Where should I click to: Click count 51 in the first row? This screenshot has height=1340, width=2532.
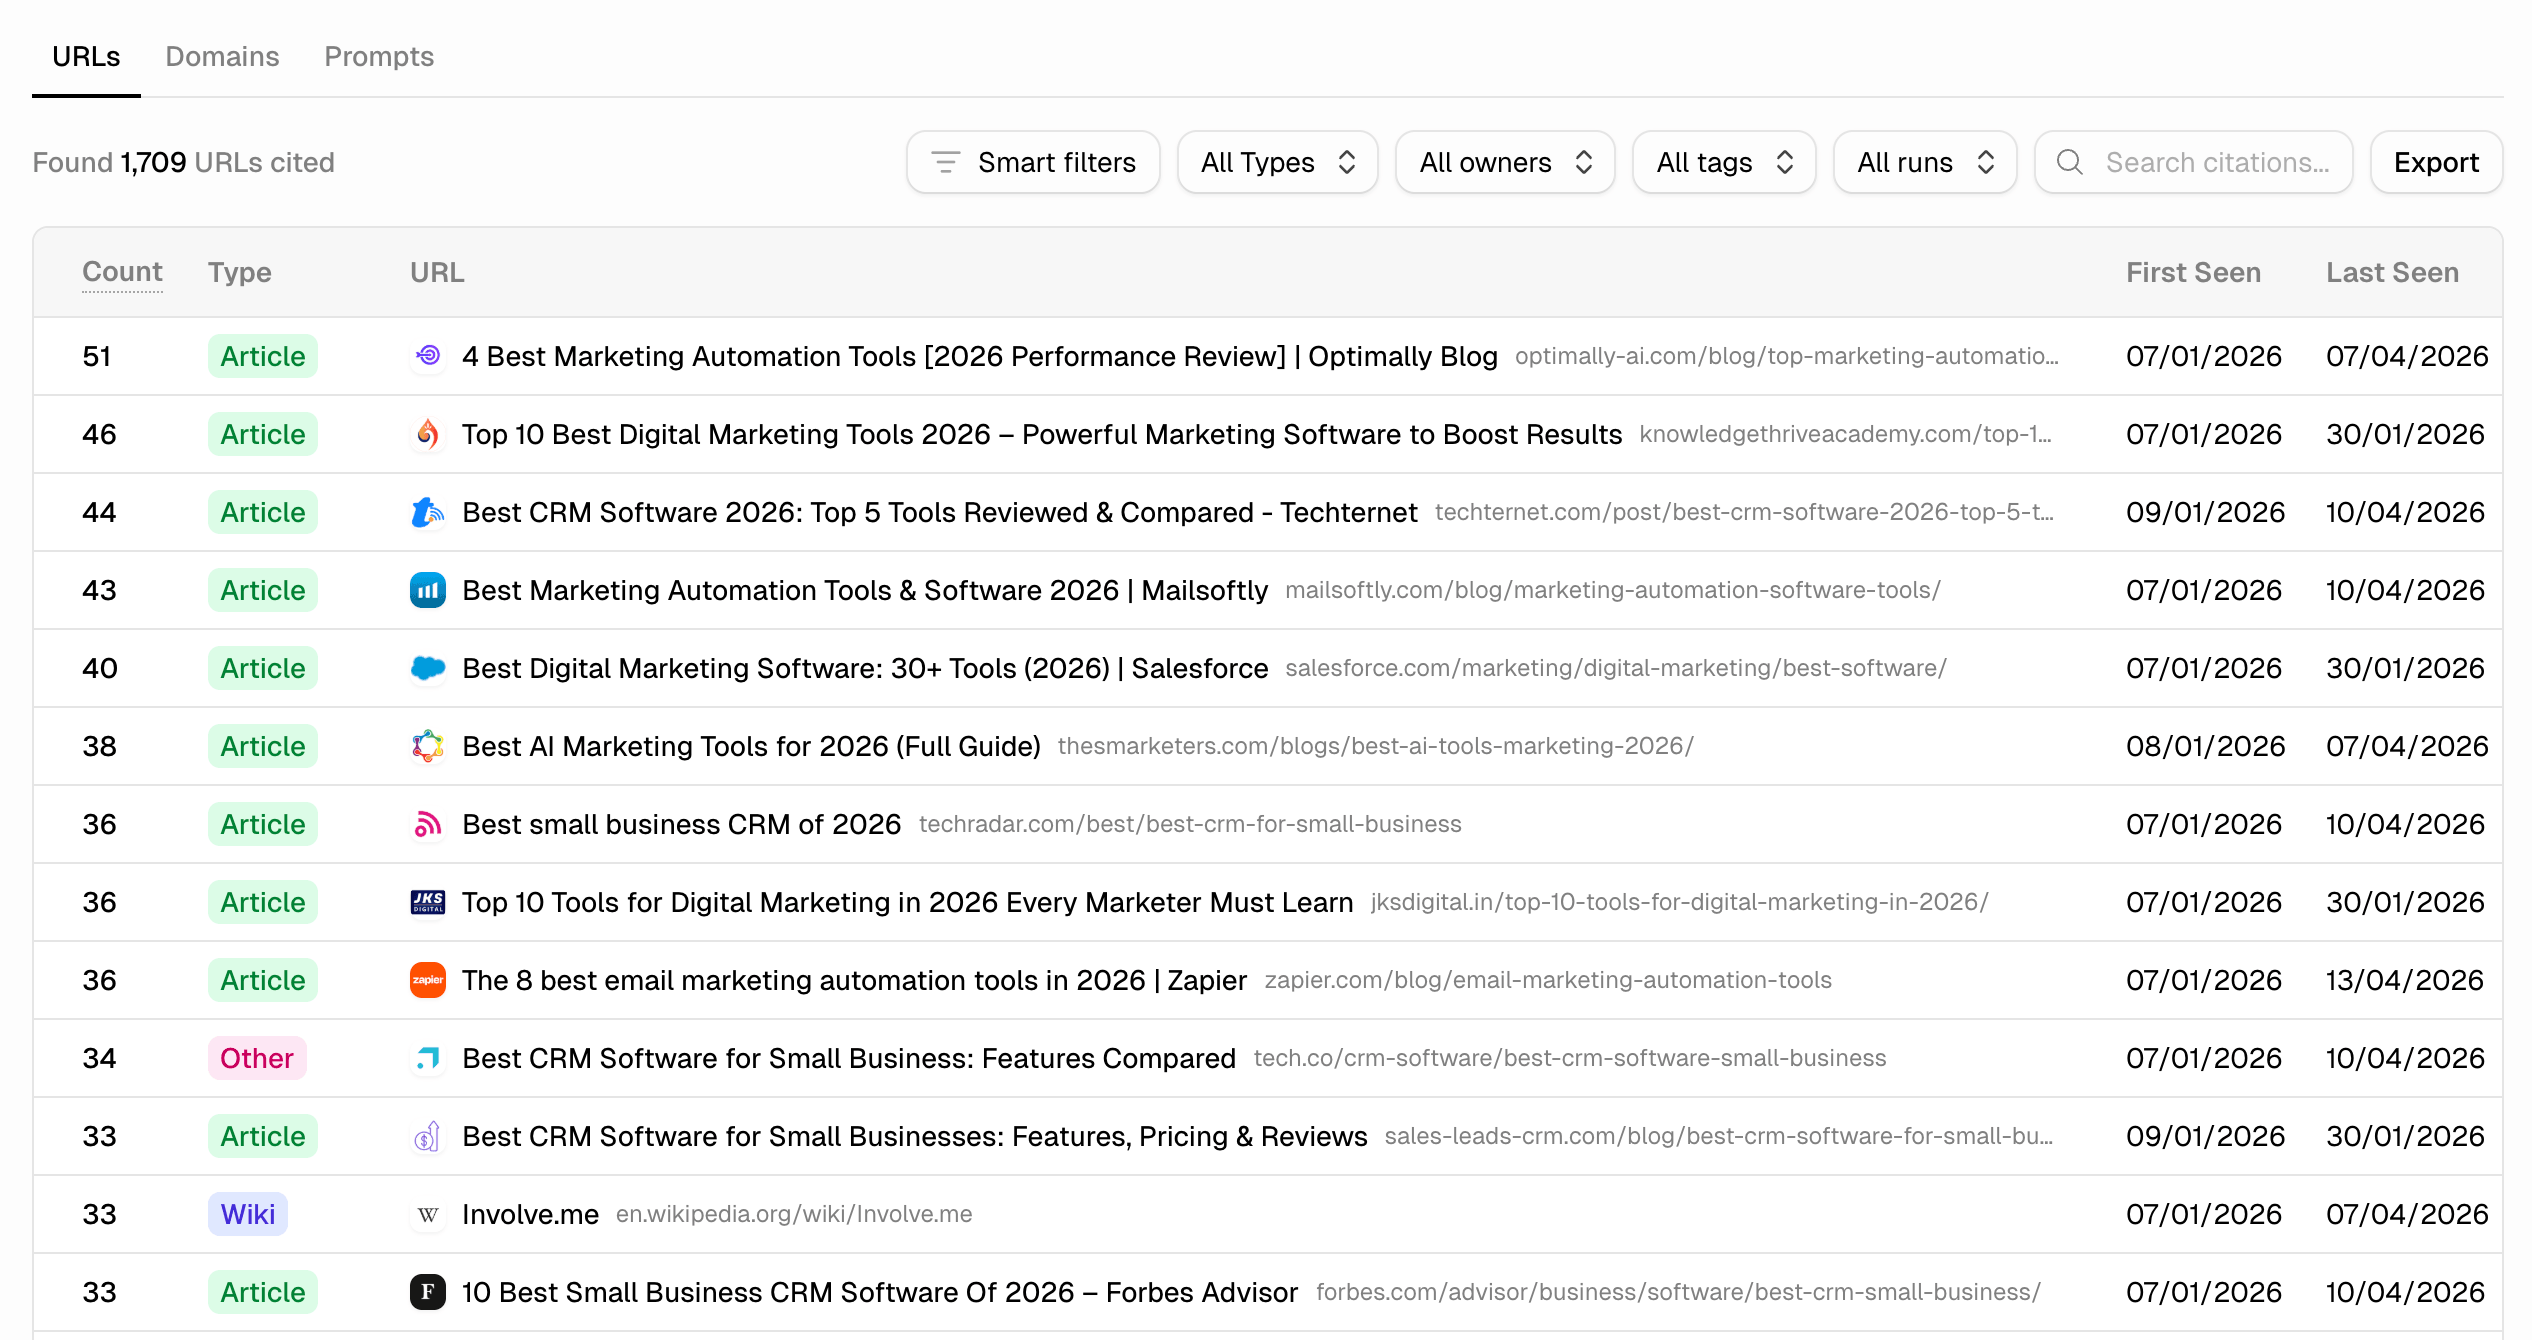97,356
